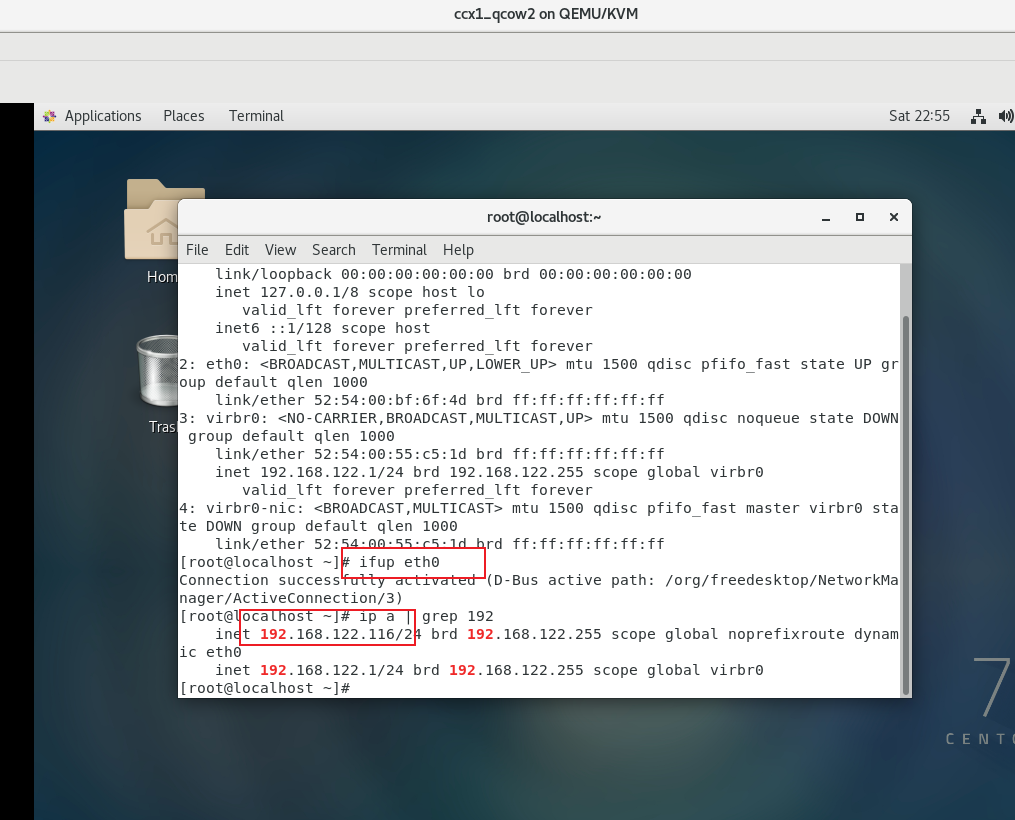Click the wired network status icon

(978, 116)
